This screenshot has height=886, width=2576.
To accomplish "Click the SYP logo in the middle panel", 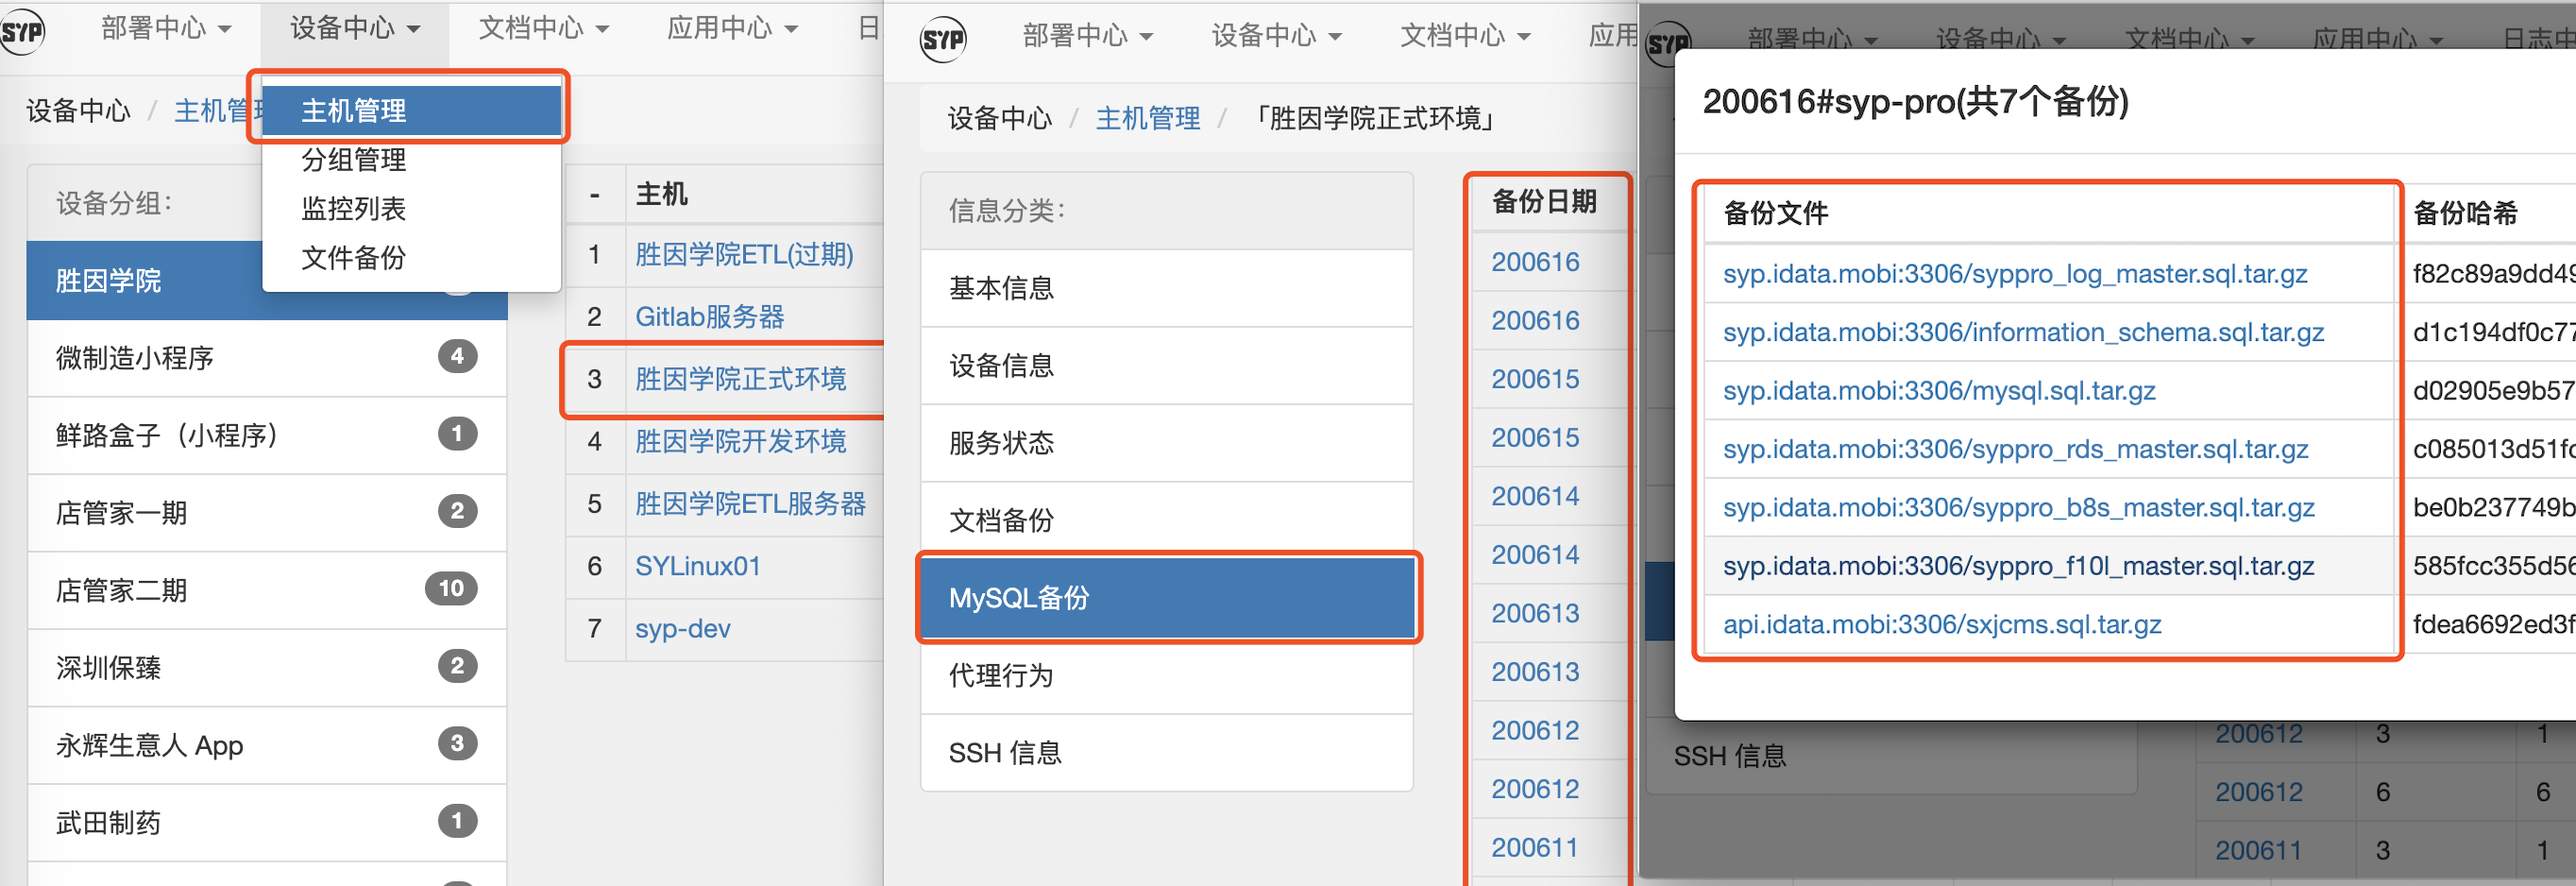I will coord(942,38).
